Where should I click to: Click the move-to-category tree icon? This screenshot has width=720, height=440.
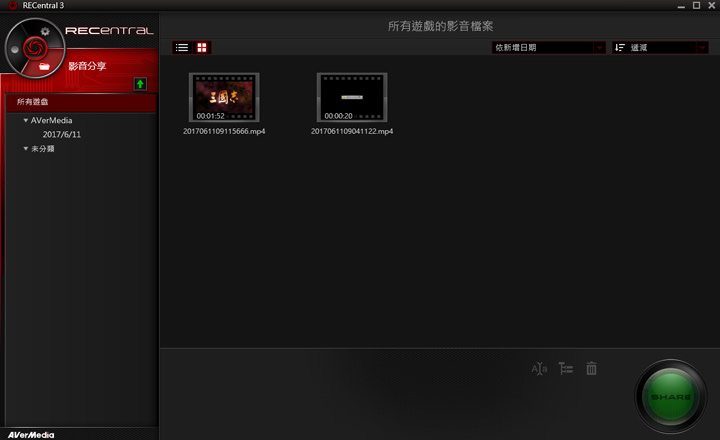(565, 369)
